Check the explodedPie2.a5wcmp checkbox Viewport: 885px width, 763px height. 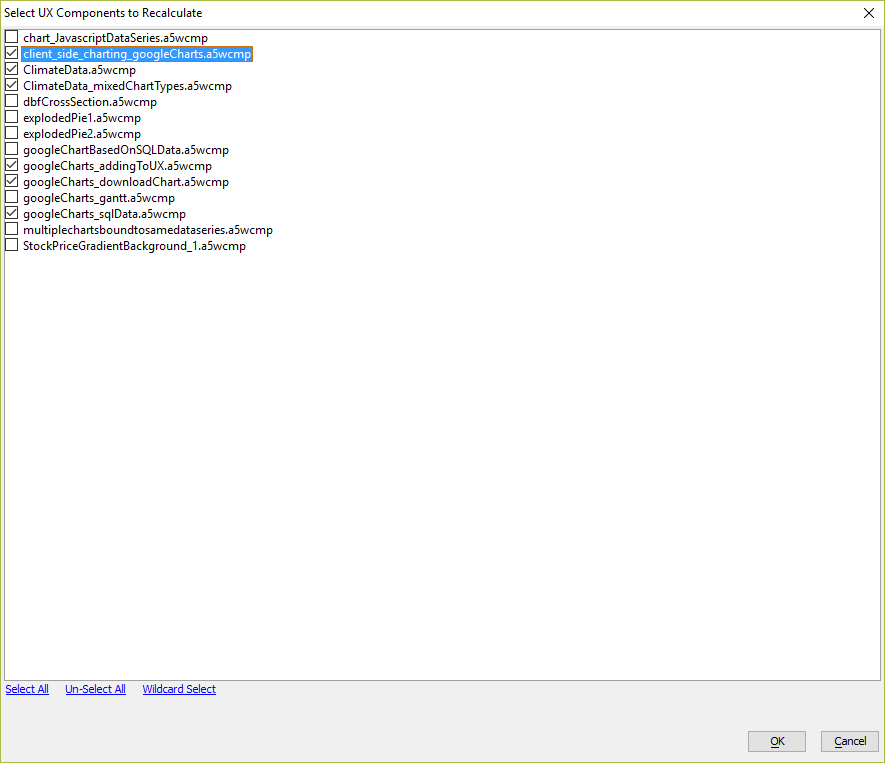[11, 133]
